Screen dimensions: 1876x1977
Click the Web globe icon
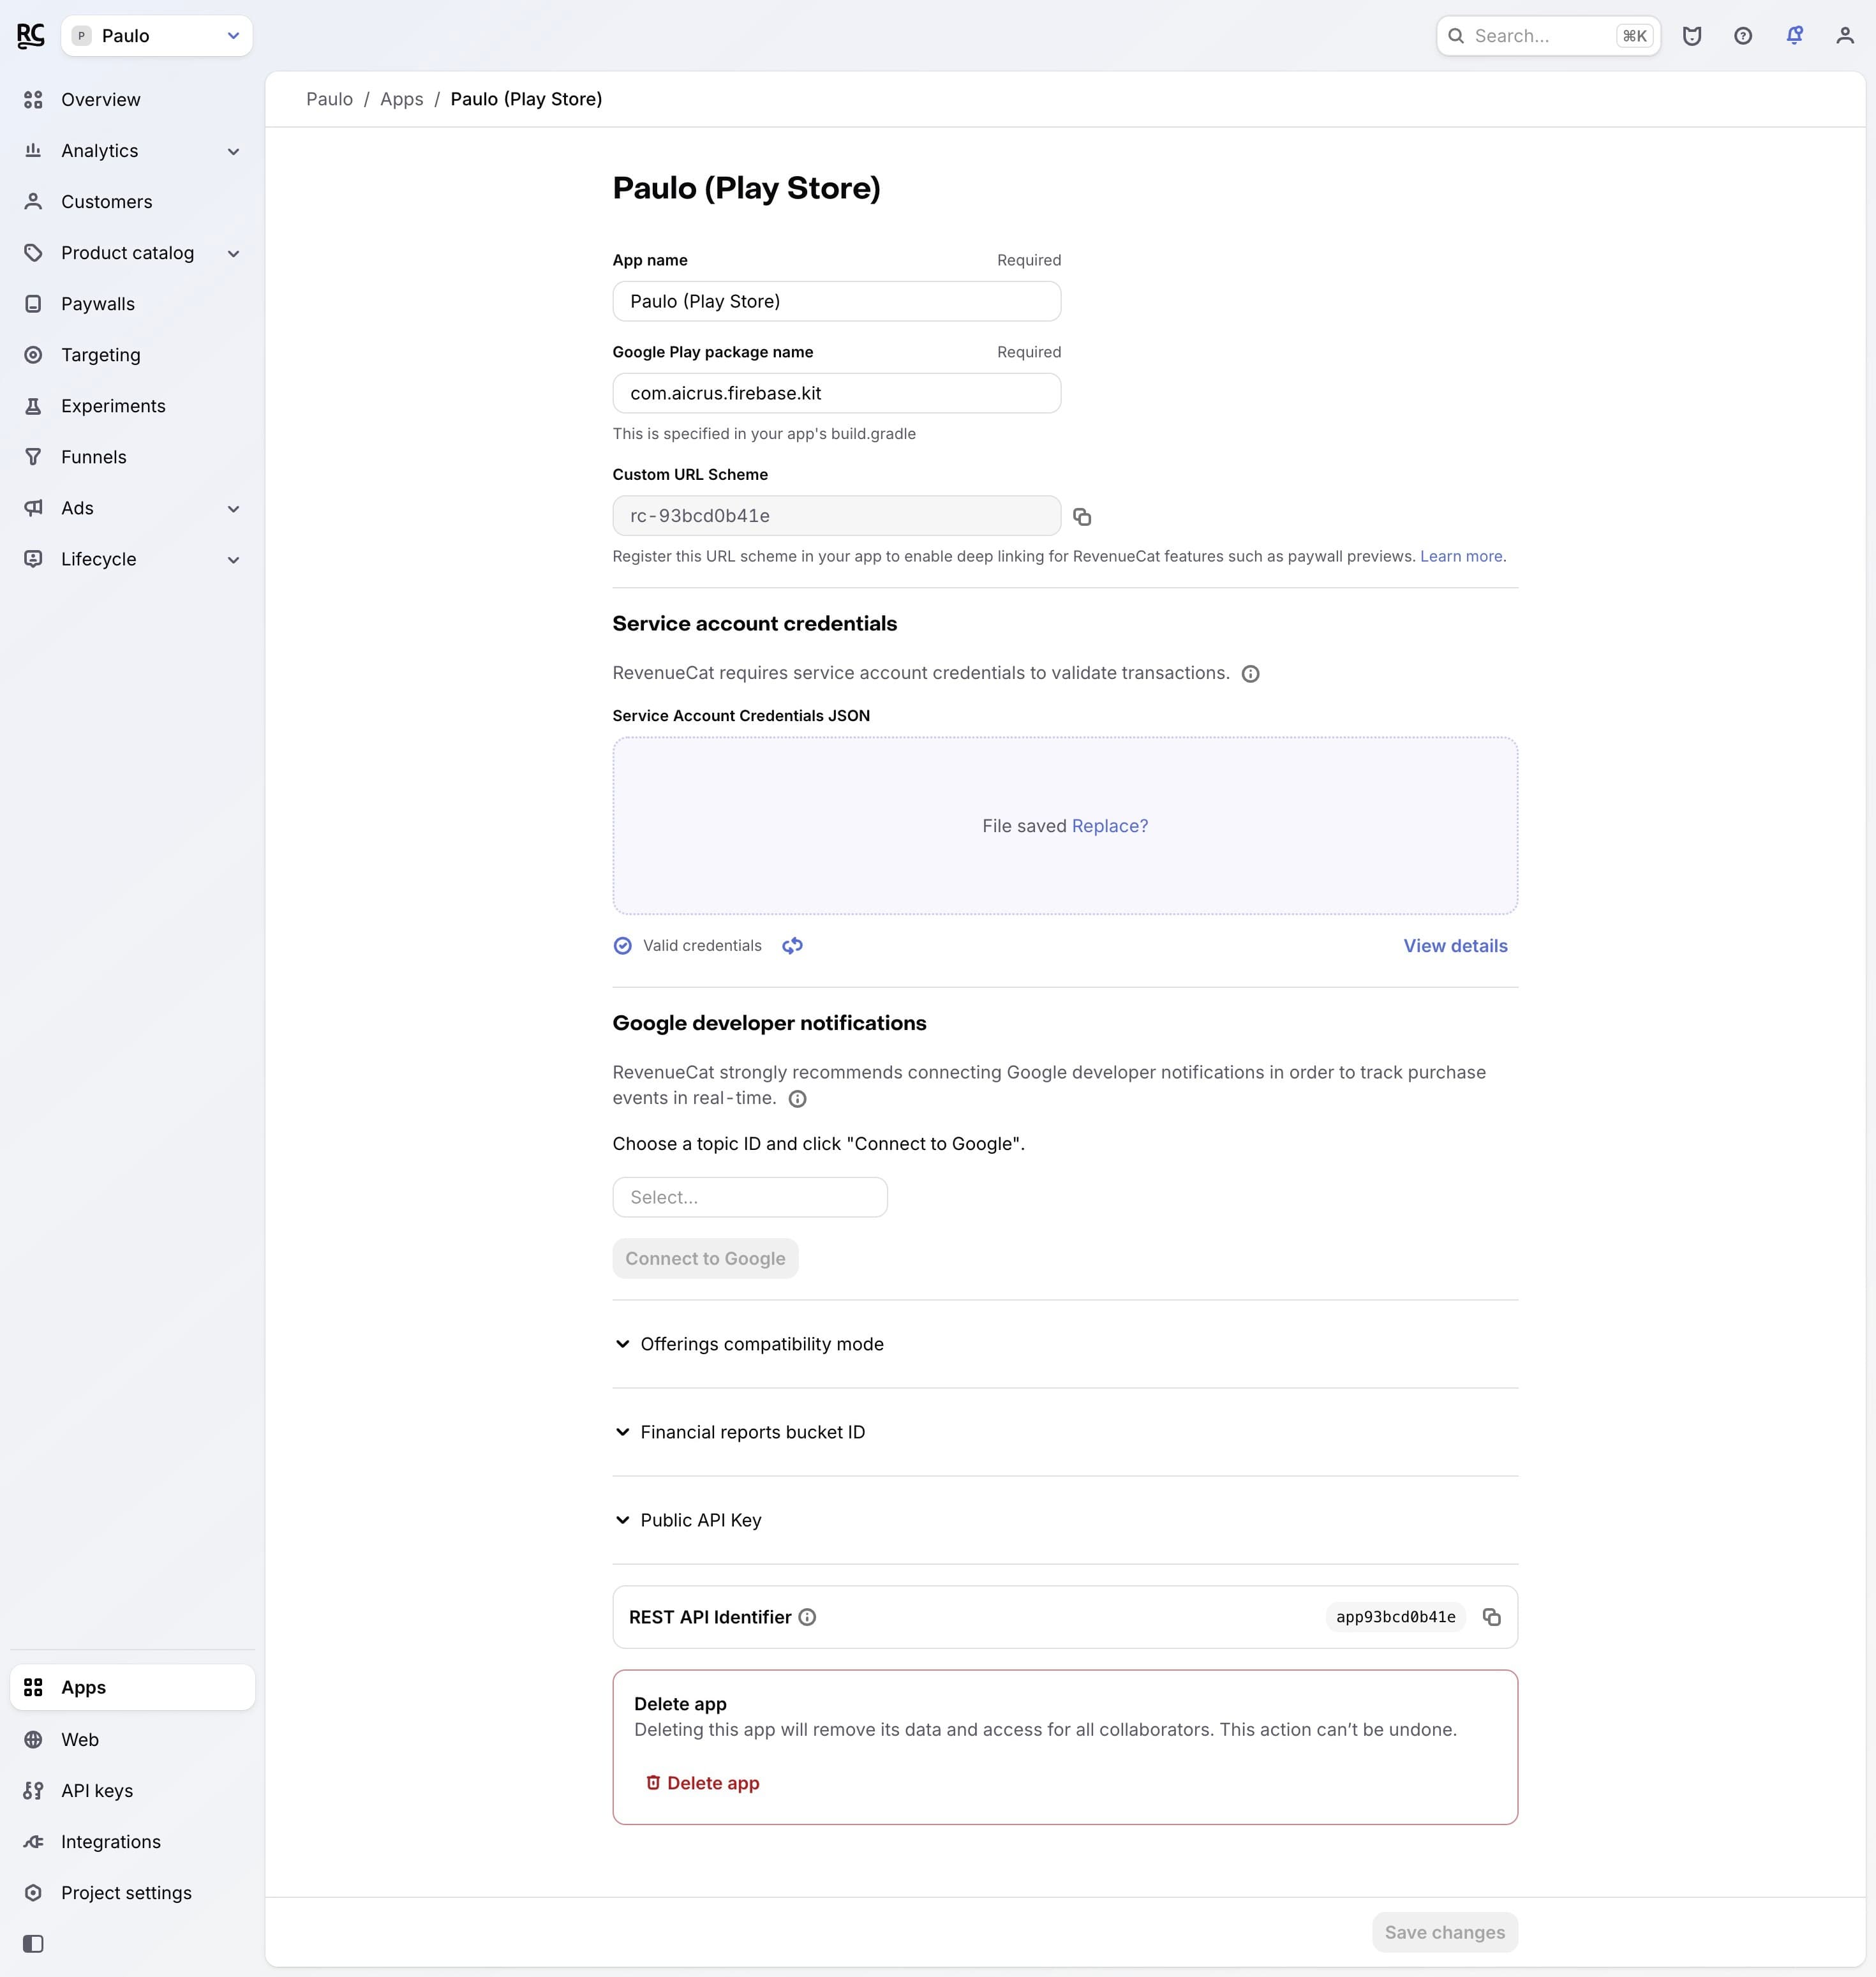coord(33,1740)
